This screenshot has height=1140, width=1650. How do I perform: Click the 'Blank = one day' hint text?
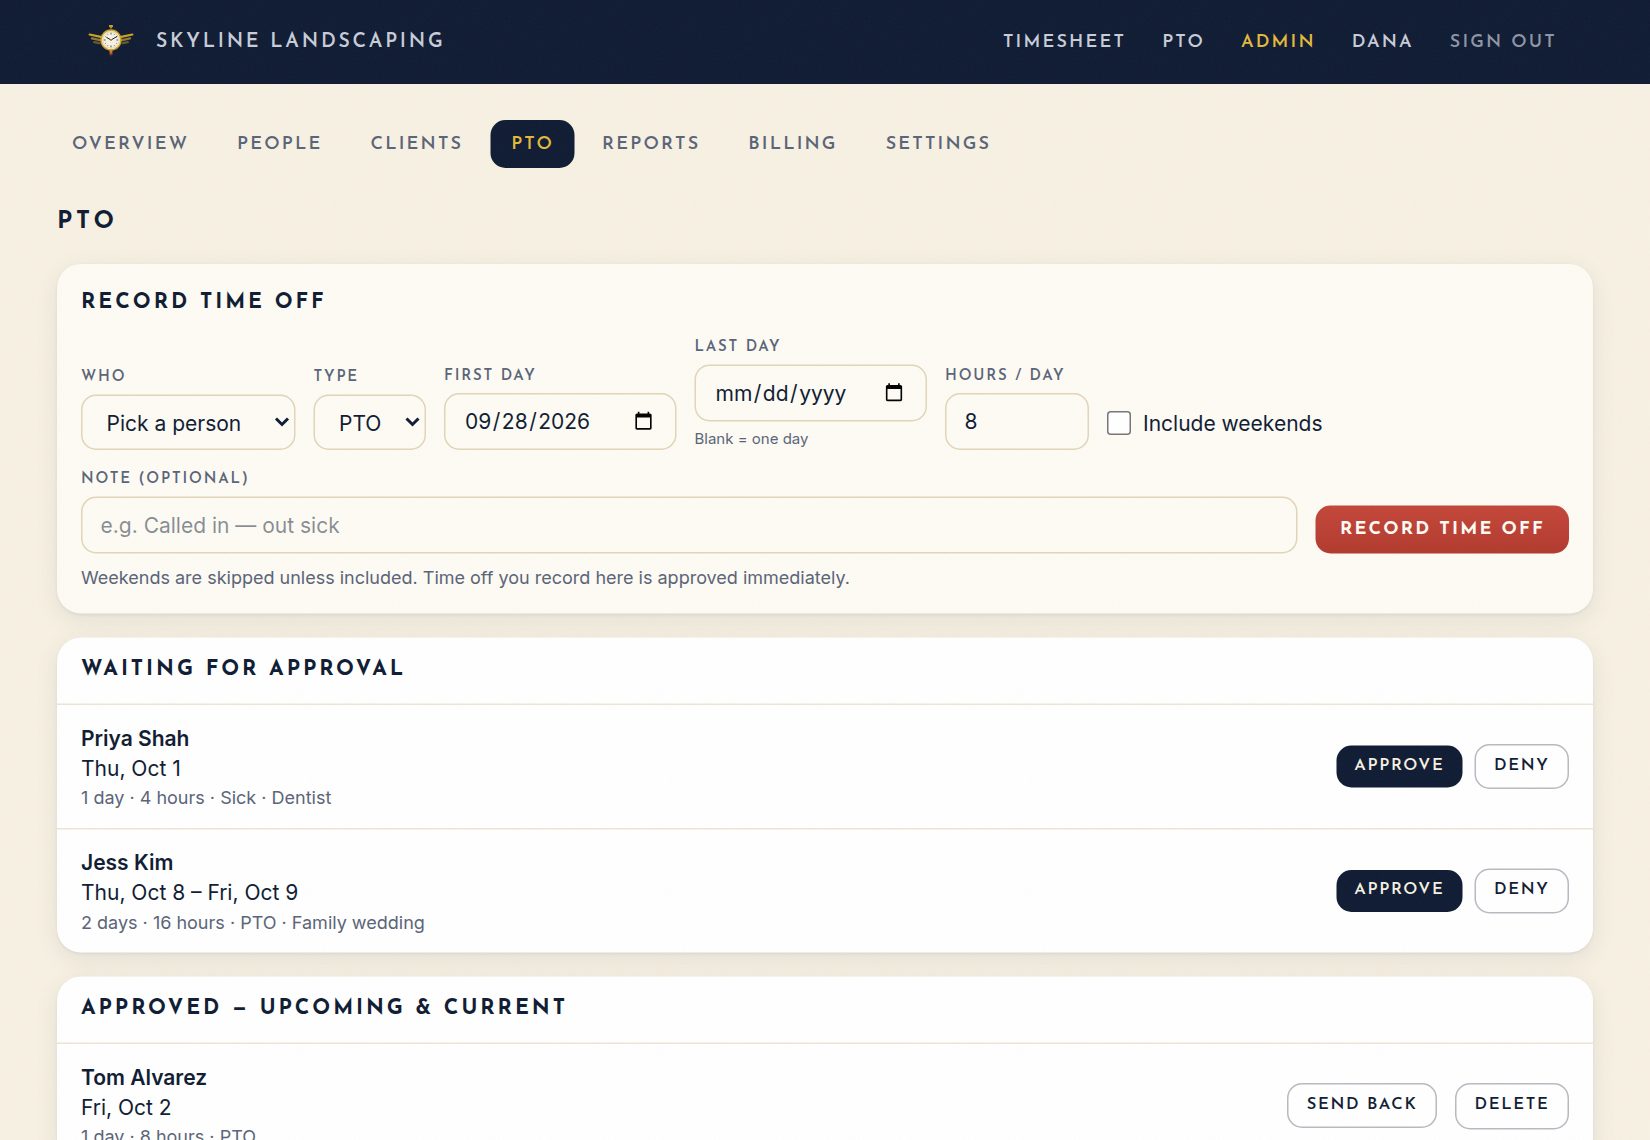[752, 439]
